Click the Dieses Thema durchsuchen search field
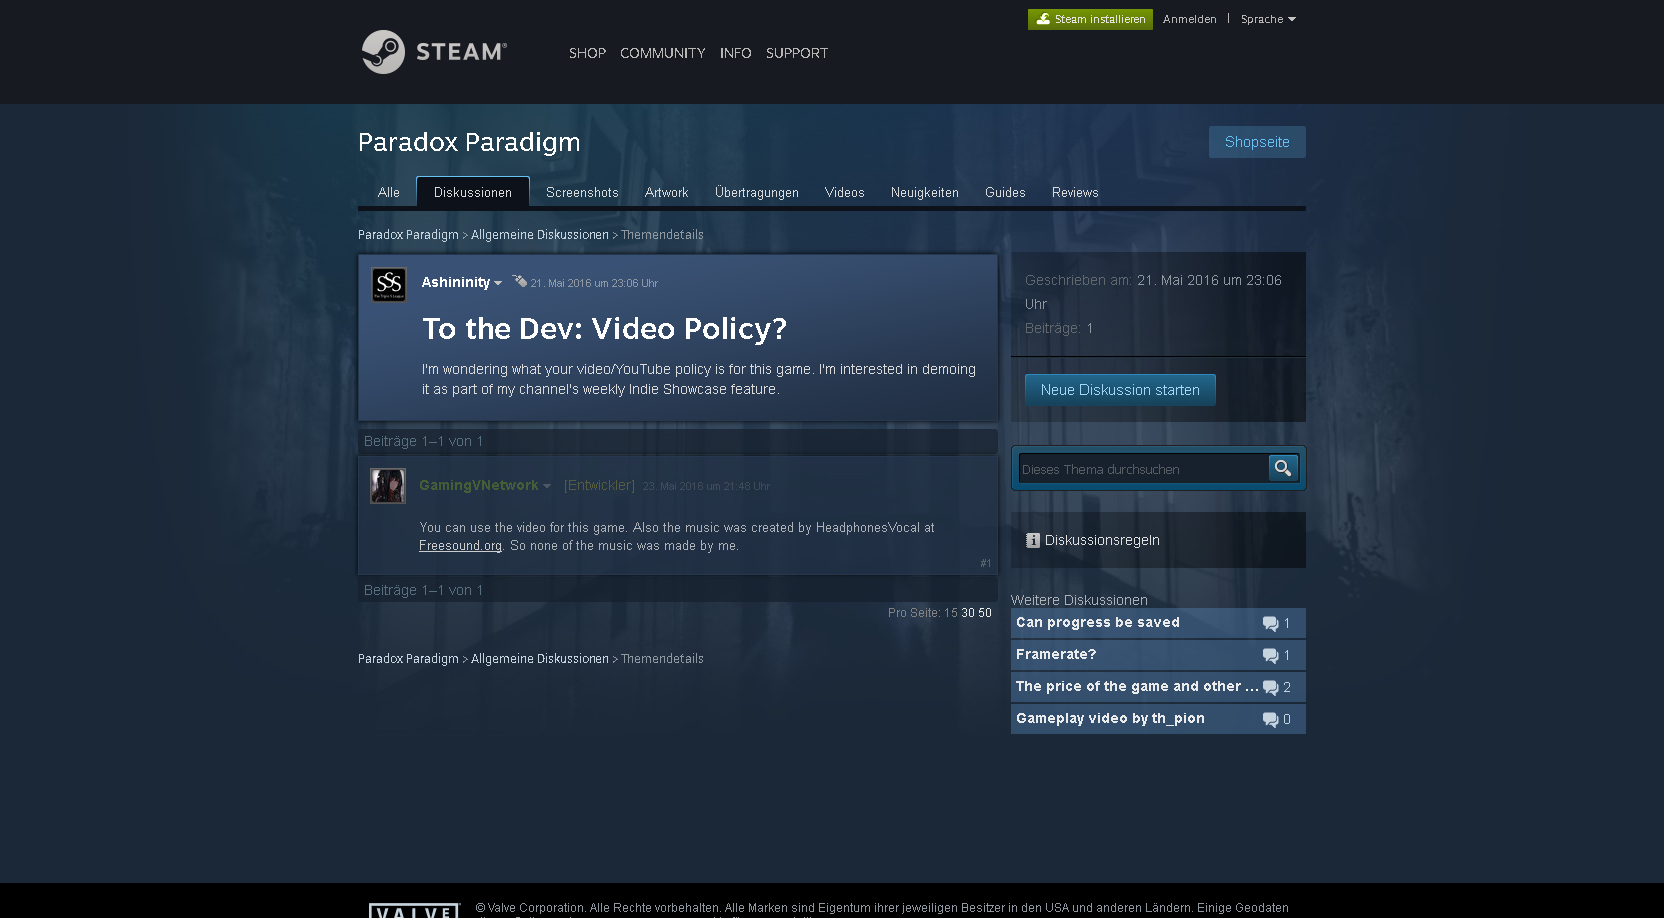1664x918 pixels. point(1142,469)
